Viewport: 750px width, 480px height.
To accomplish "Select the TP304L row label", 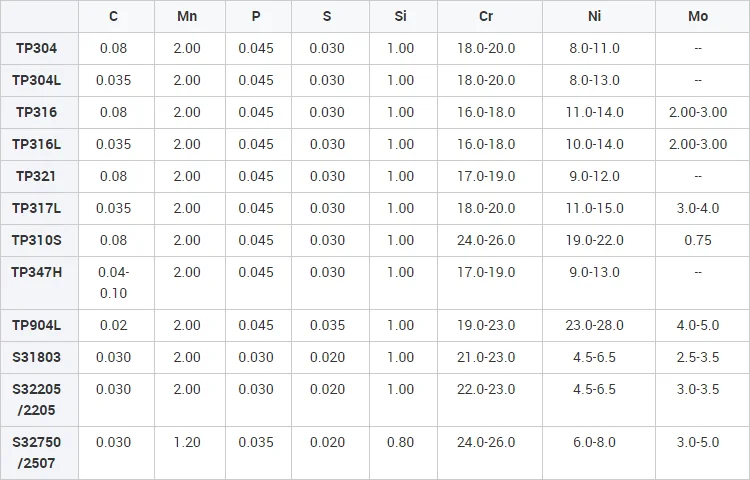I will 36,80.
